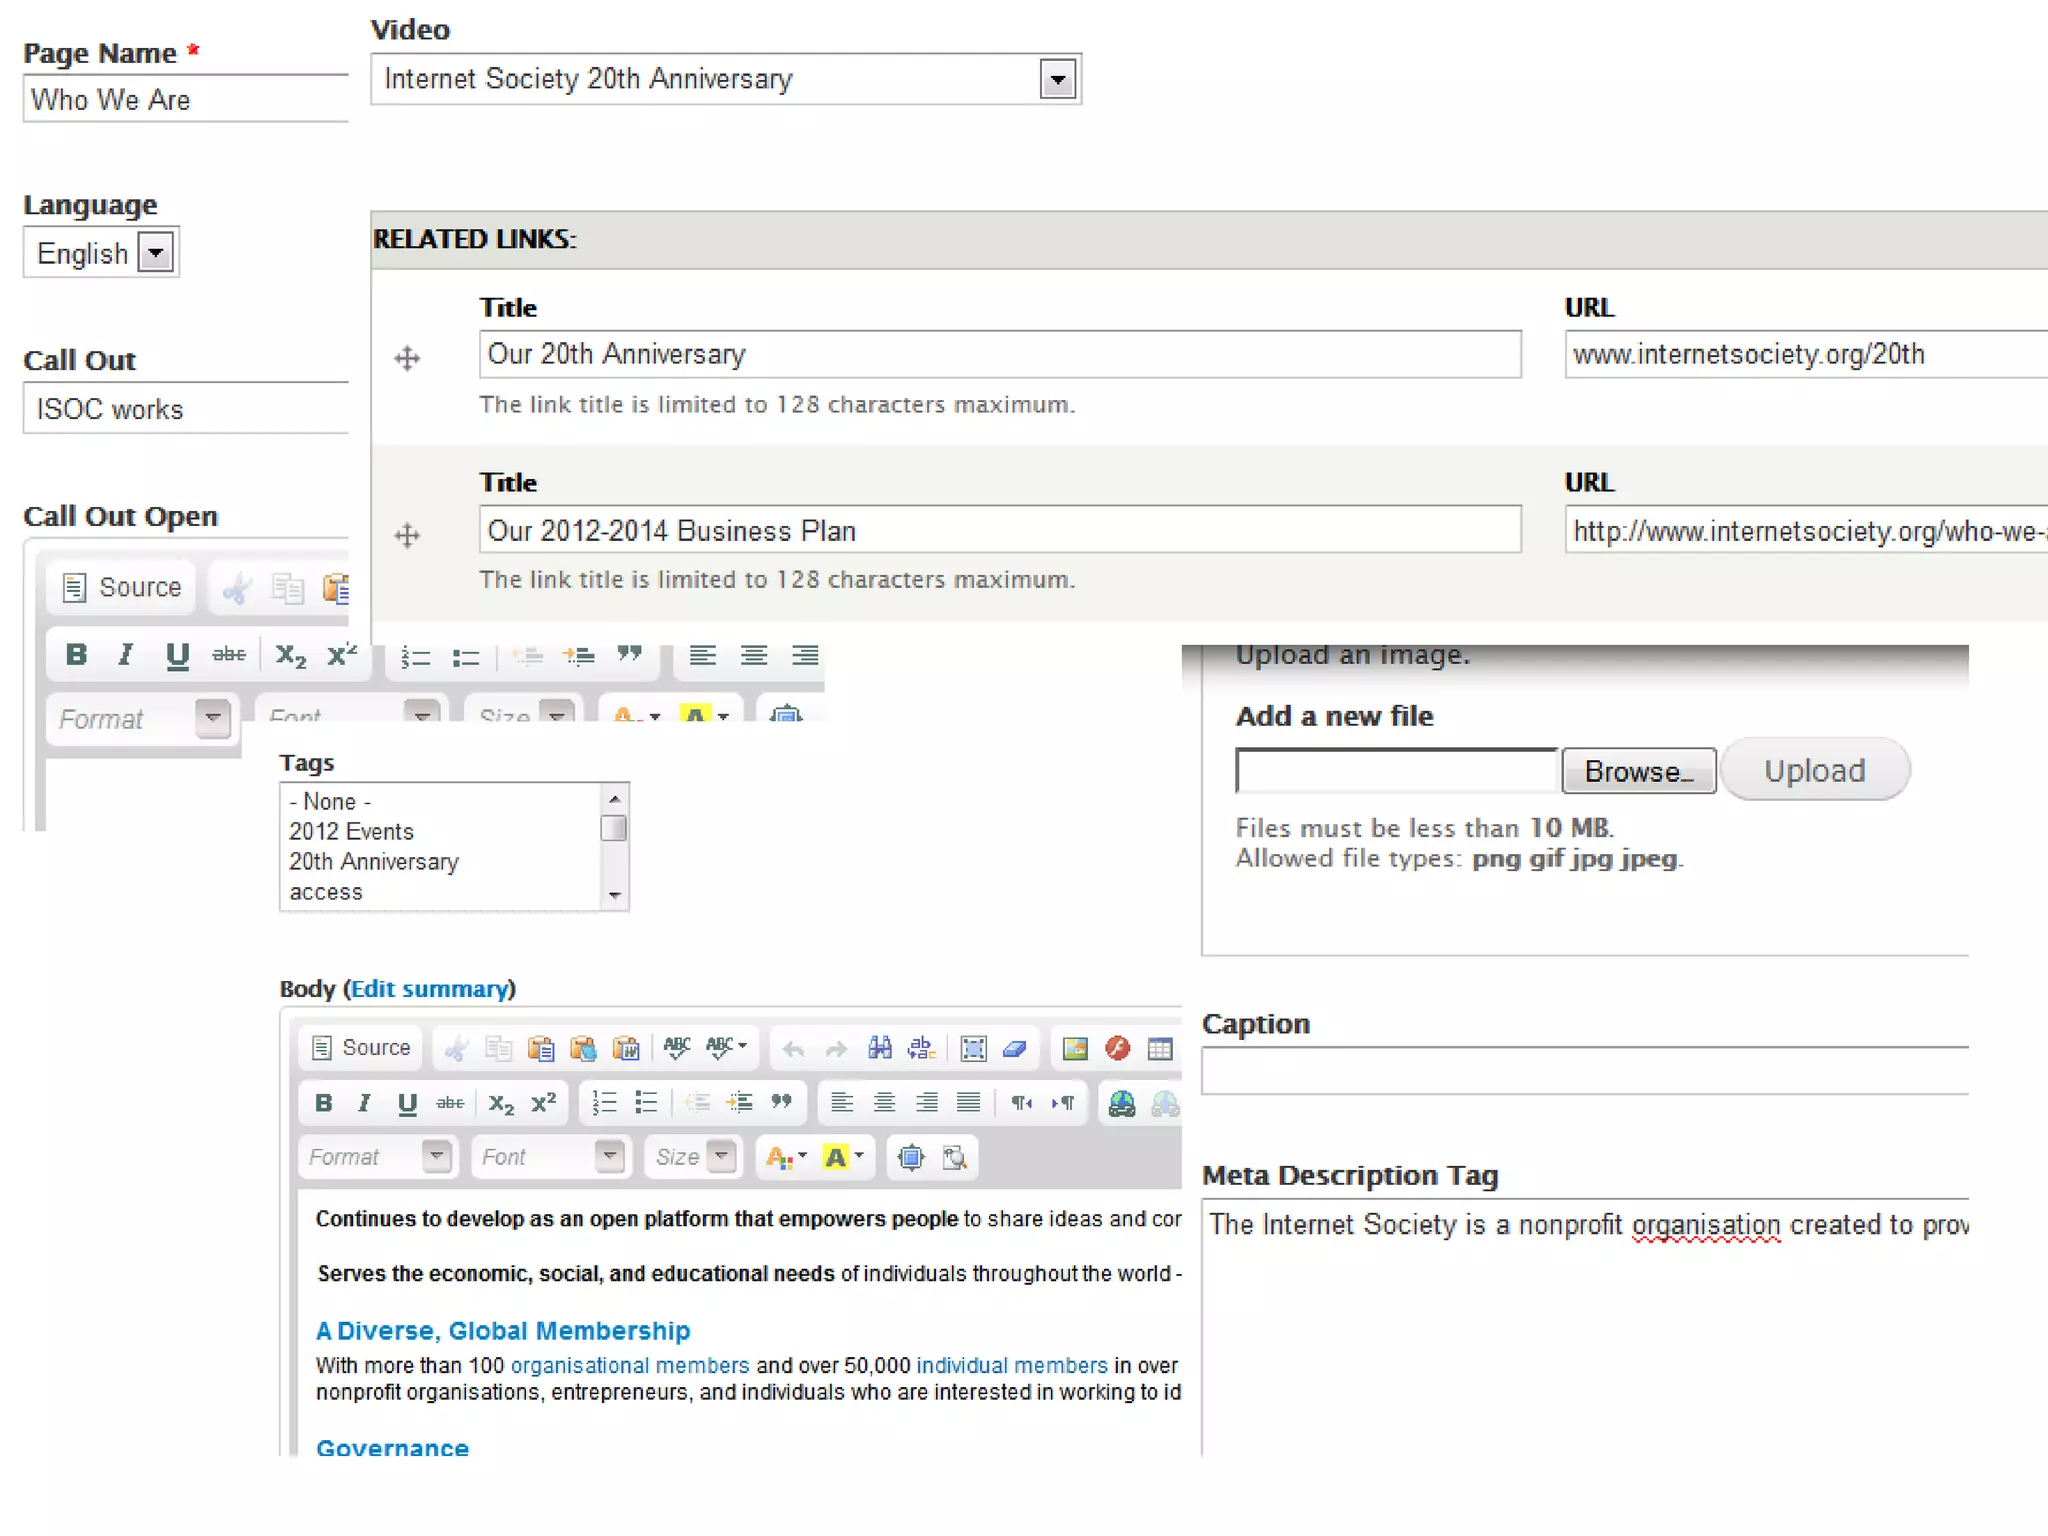Expand the Size dropdown in Body editor
Image resolution: width=2048 pixels, height=1536 pixels.
point(721,1156)
